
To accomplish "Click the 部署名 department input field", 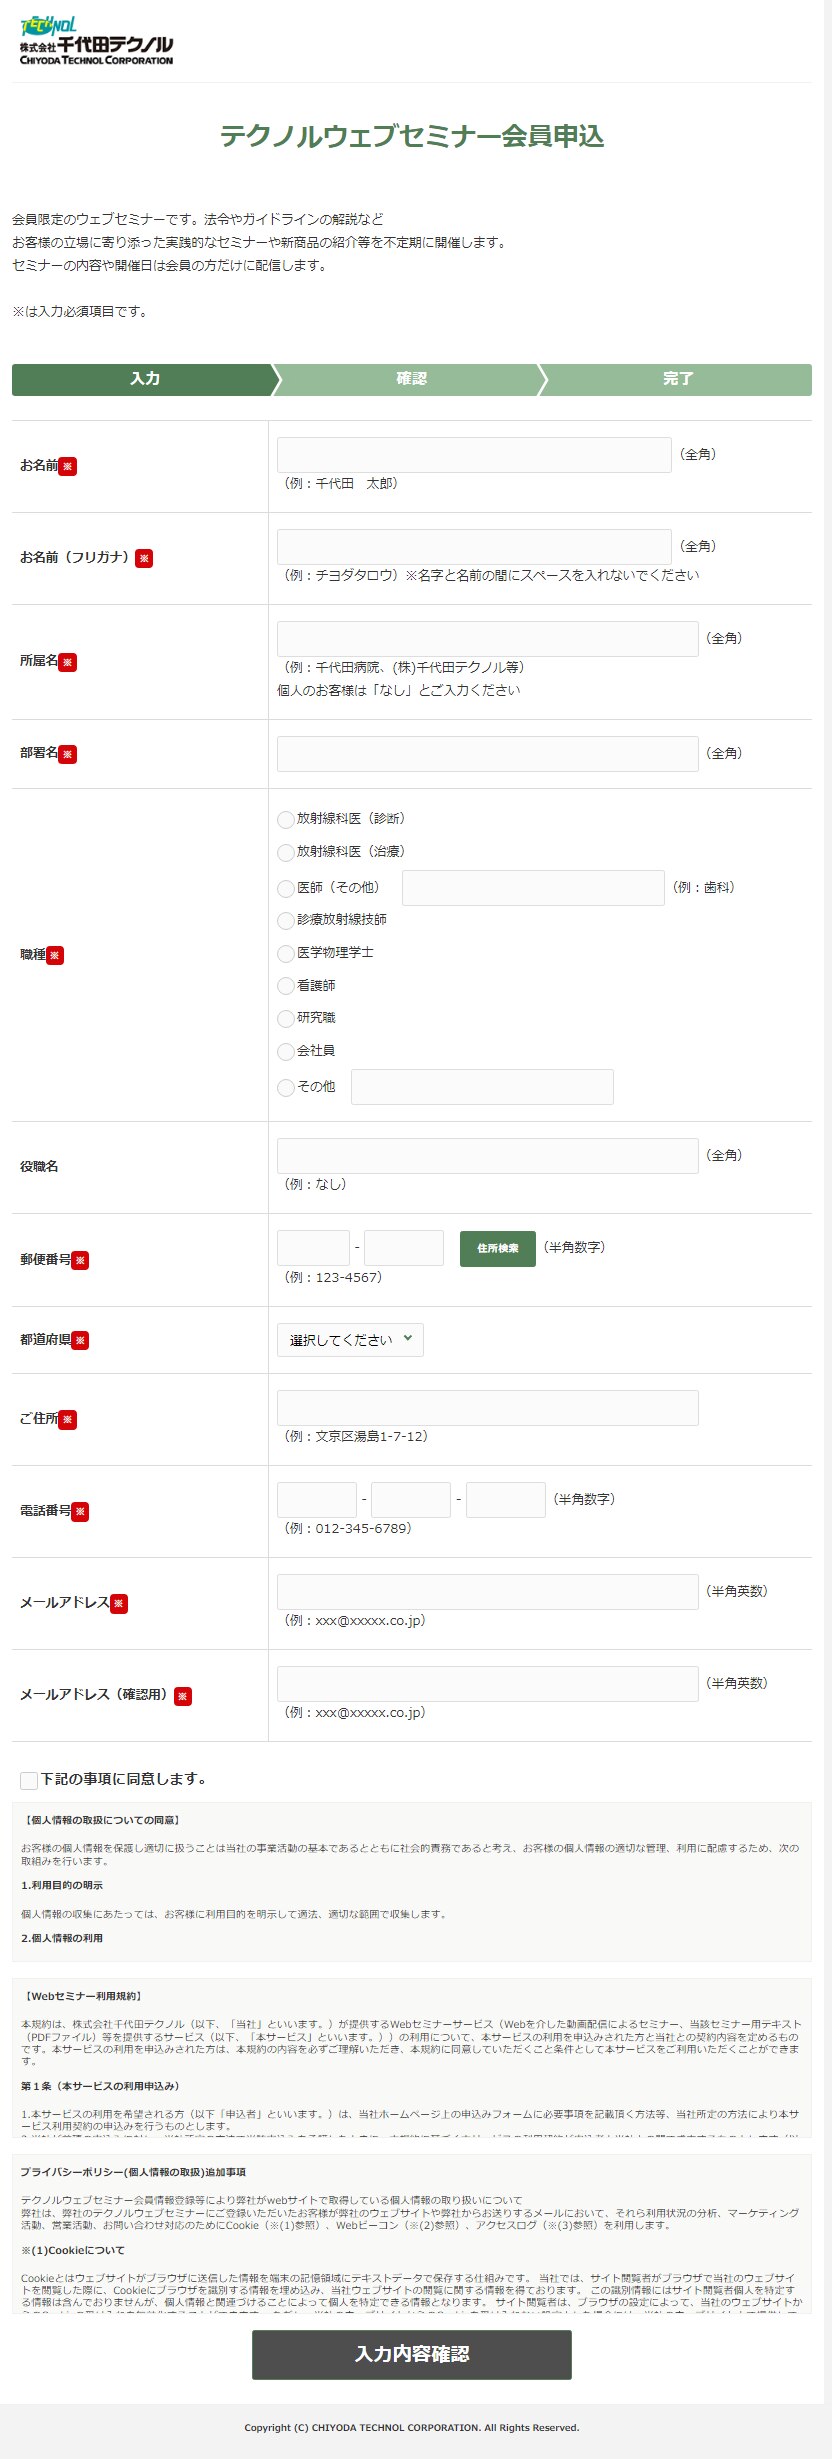I will coord(488,754).
